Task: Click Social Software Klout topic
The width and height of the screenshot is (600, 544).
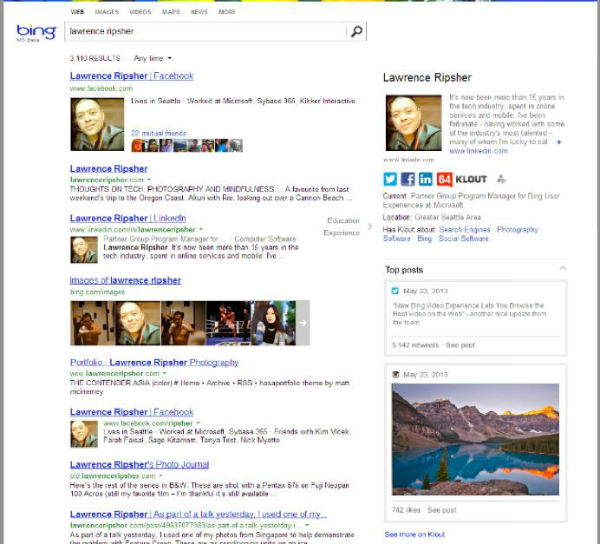Action: 463,238
